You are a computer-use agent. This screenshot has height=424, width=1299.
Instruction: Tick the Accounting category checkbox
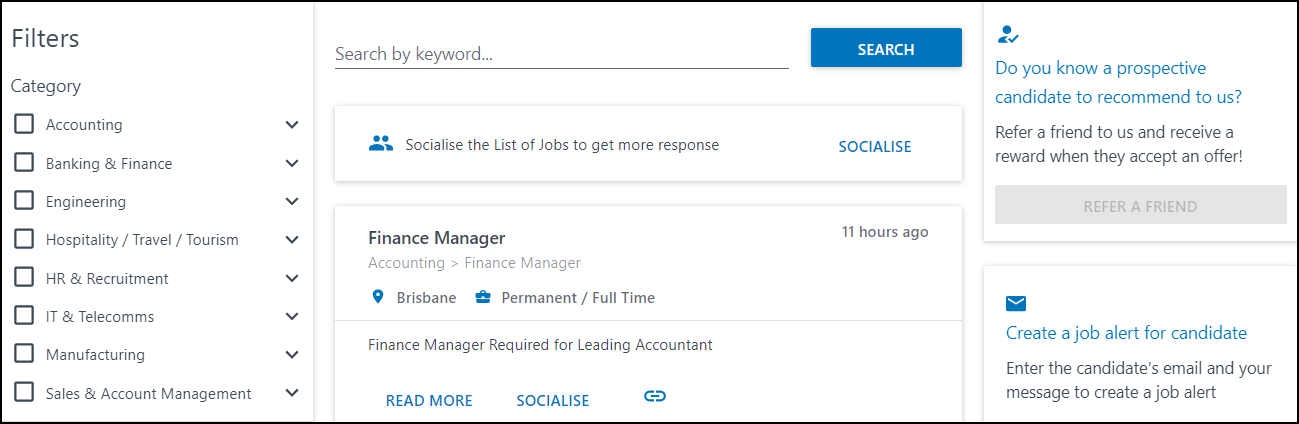[24, 124]
